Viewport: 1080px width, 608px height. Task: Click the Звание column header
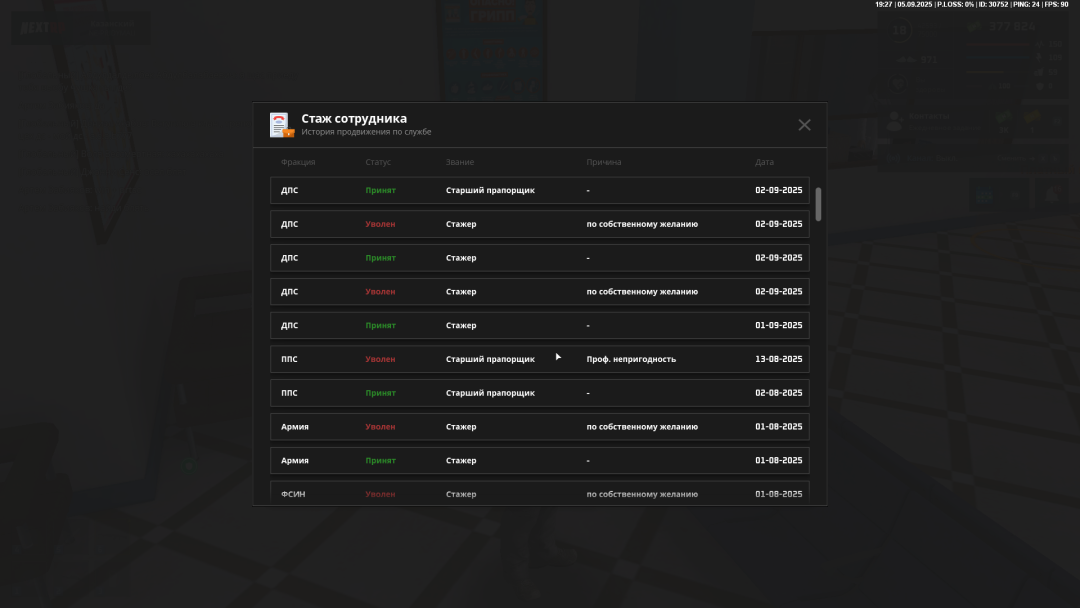(x=460, y=162)
